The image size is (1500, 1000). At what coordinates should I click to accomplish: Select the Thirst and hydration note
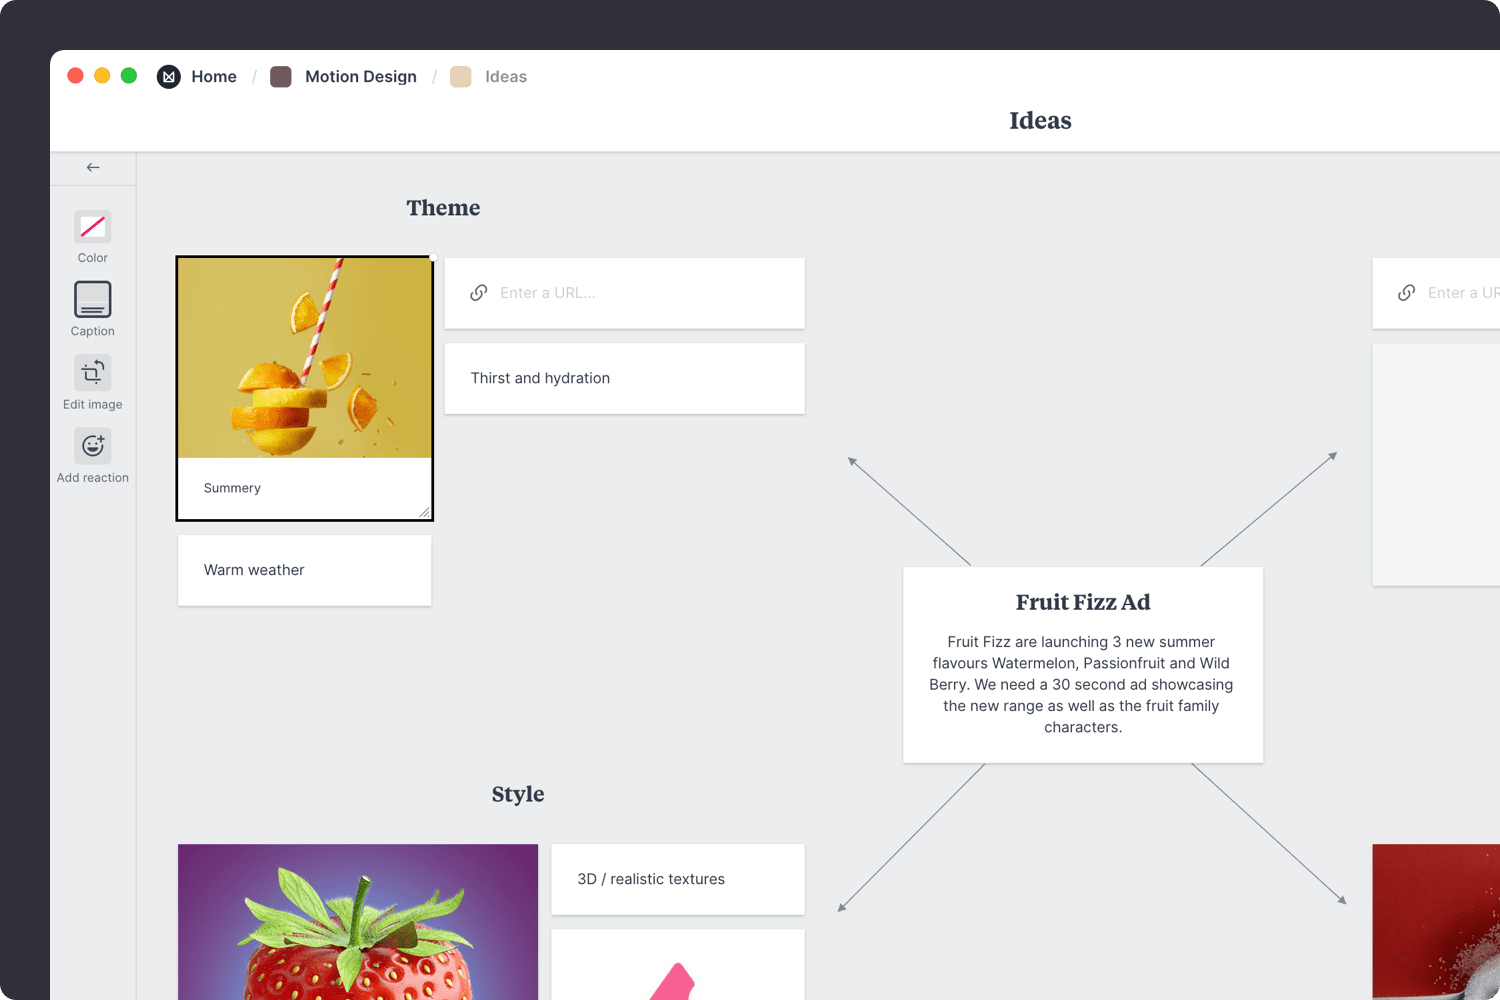pyautogui.click(x=624, y=378)
